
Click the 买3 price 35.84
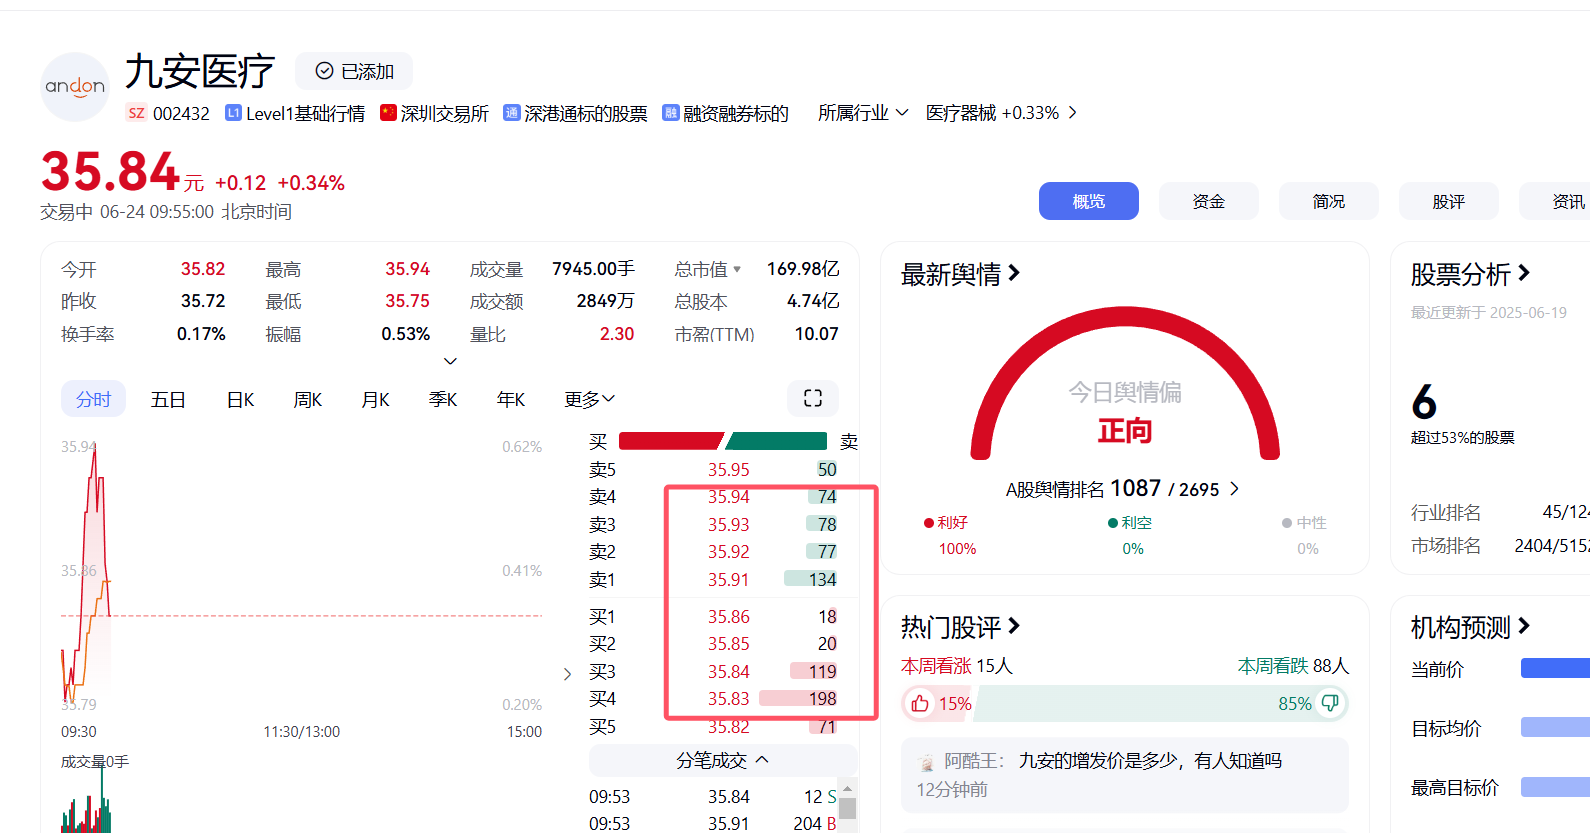(729, 671)
